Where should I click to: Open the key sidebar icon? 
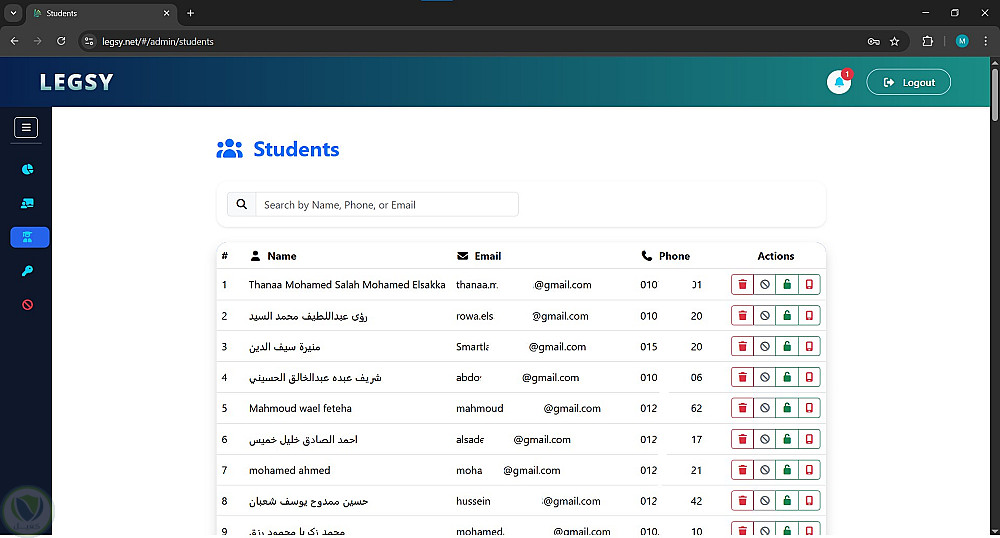click(27, 271)
